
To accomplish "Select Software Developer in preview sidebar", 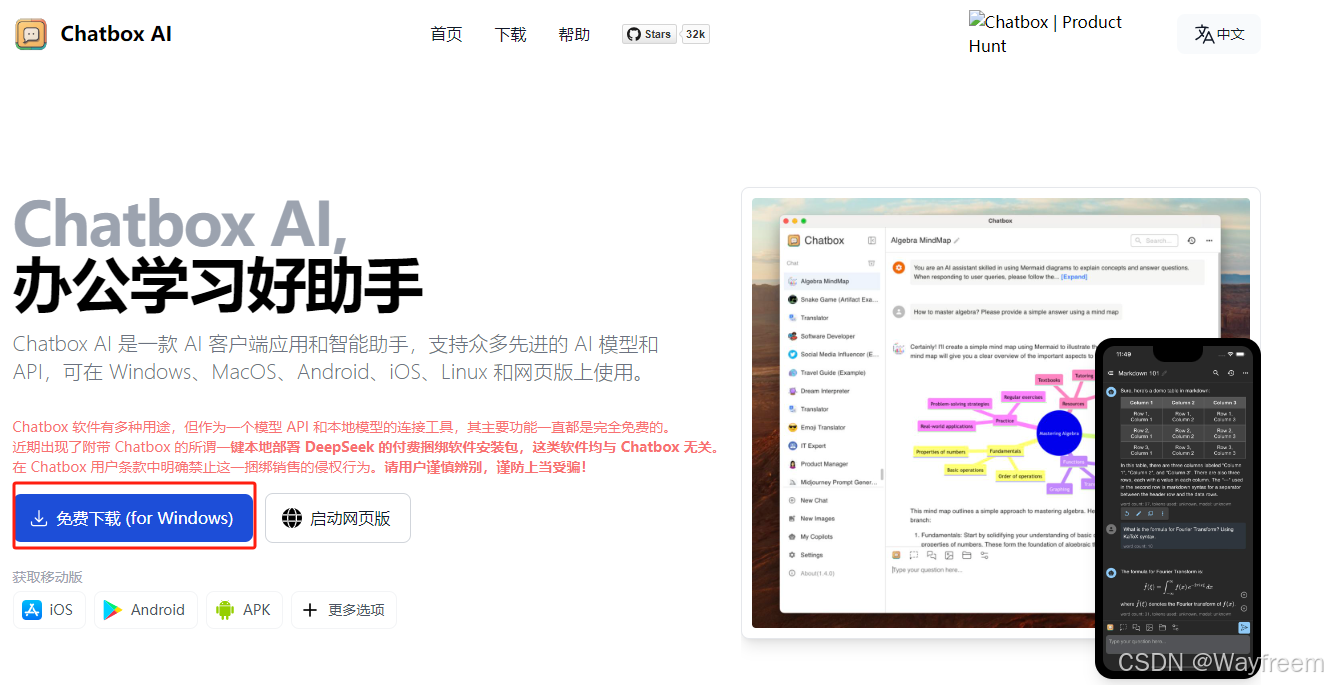I will click(832, 336).
